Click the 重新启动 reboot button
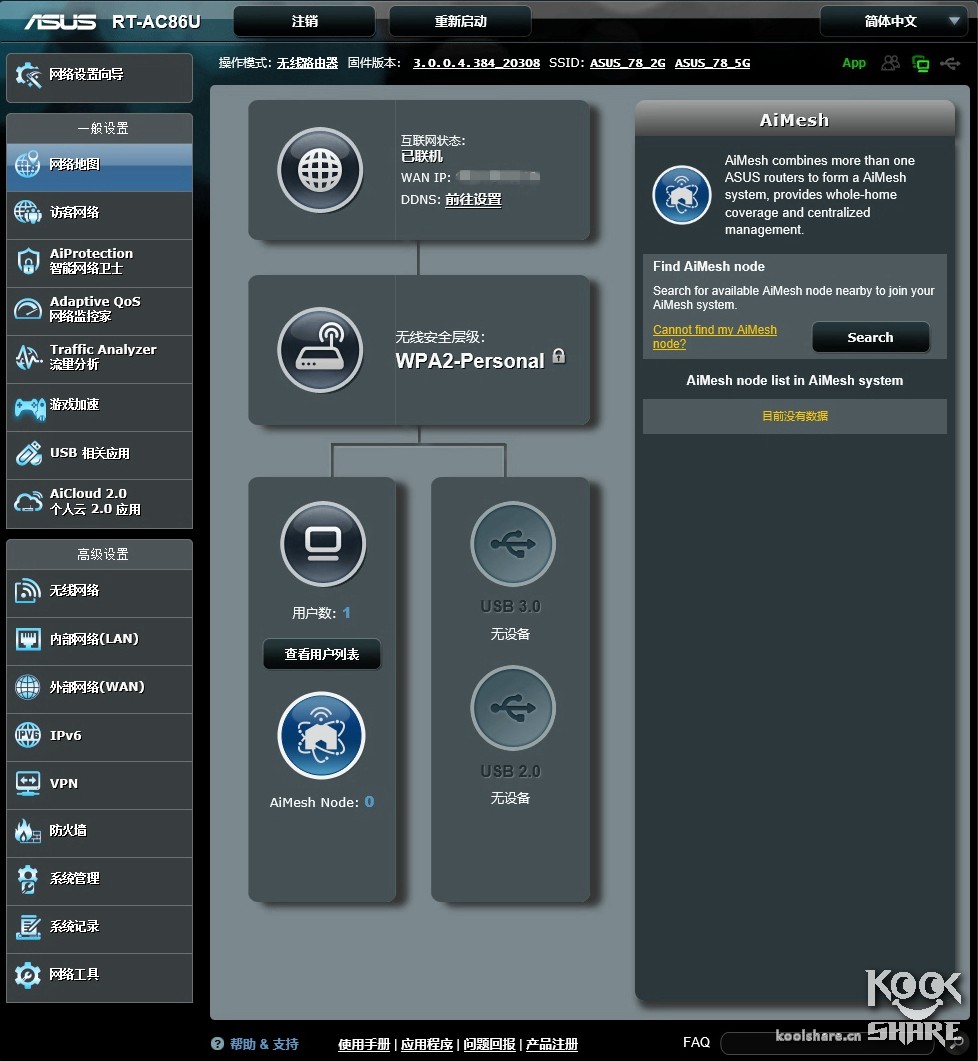Image resolution: width=978 pixels, height=1061 pixels. (x=460, y=22)
